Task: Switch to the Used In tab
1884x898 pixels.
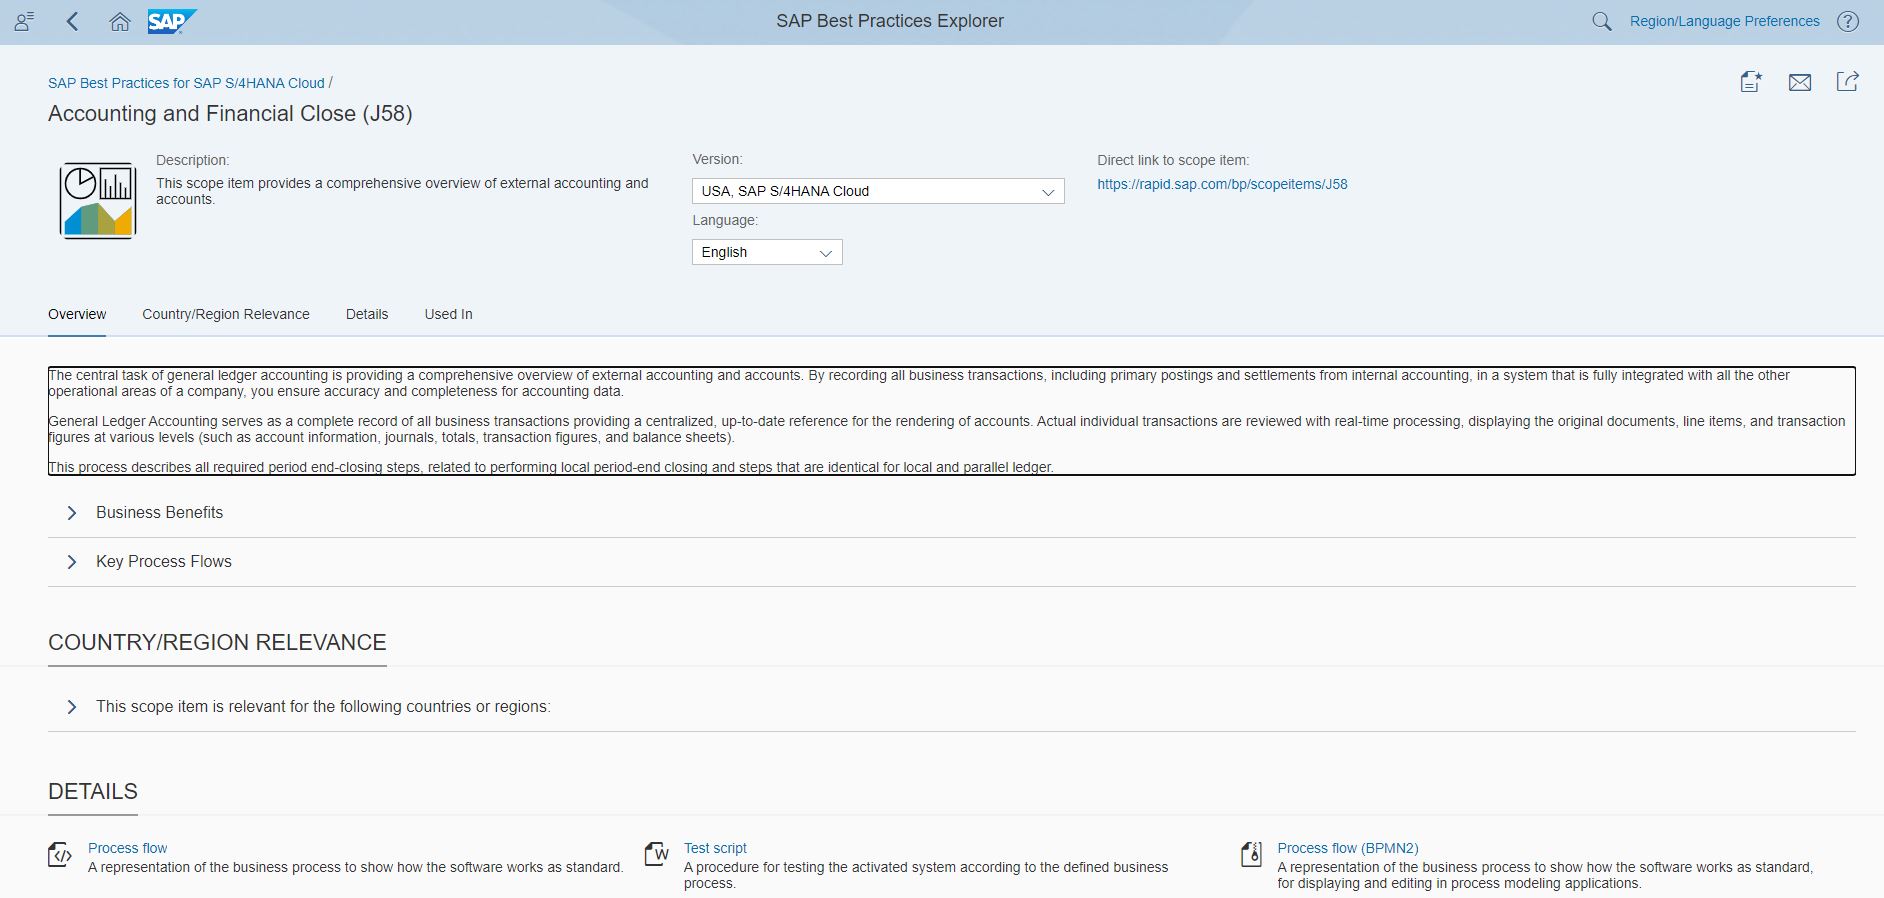Action: pos(448,314)
